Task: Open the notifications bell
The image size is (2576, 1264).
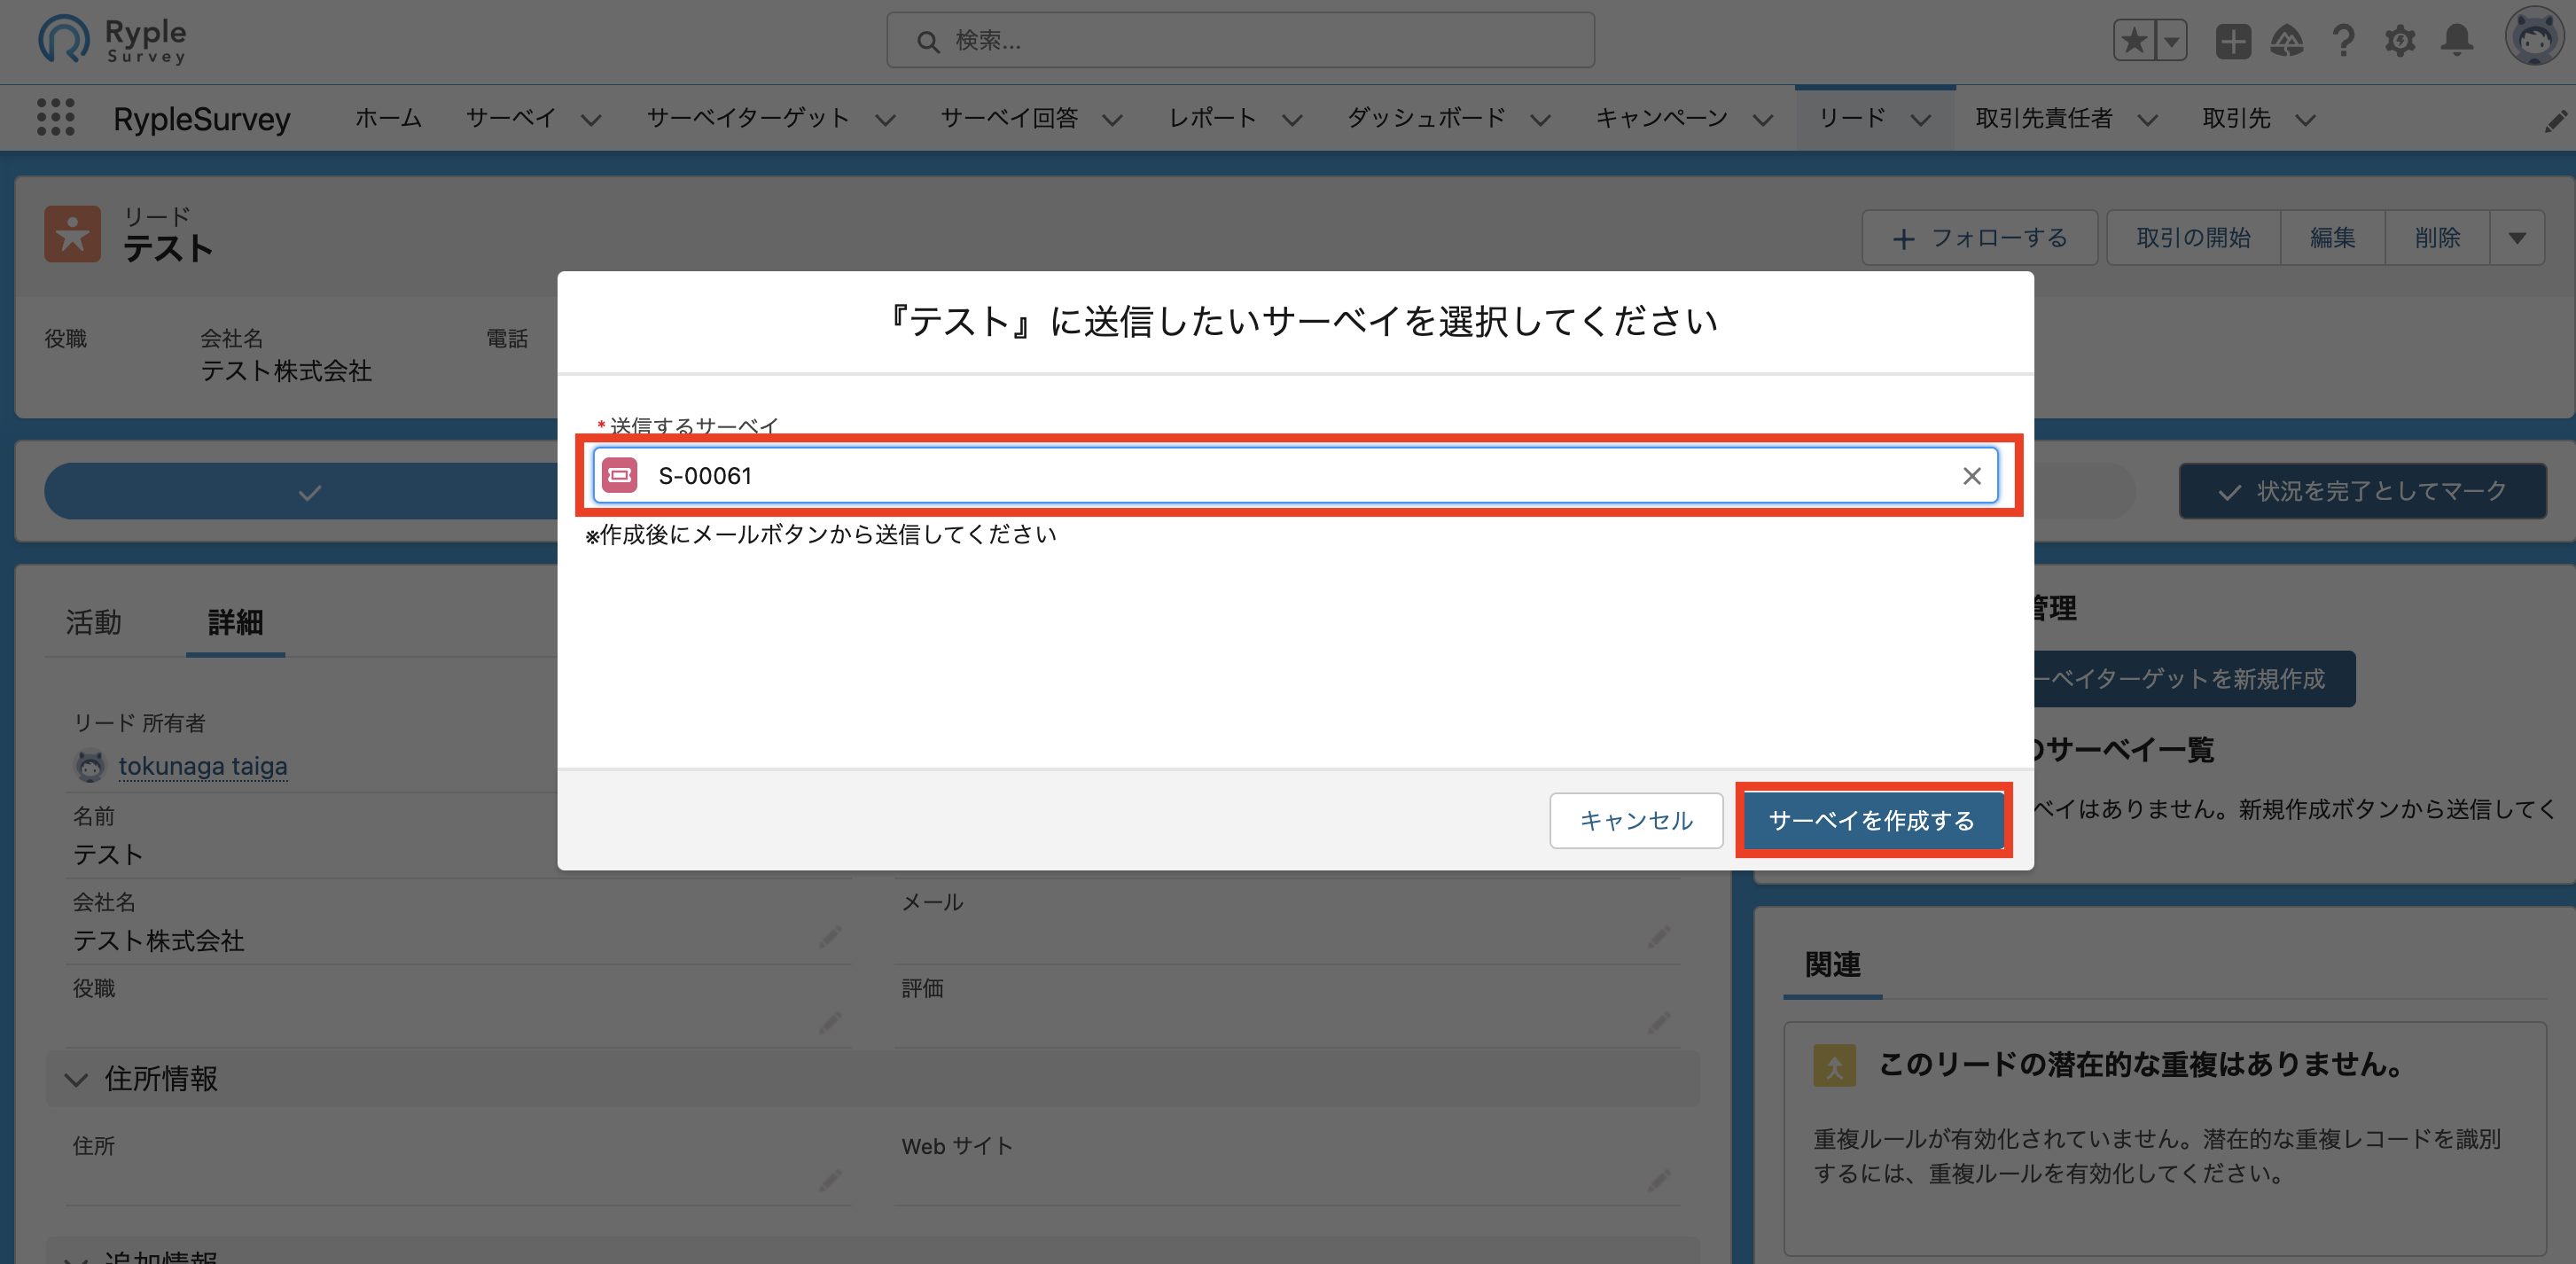Action: 2456,41
